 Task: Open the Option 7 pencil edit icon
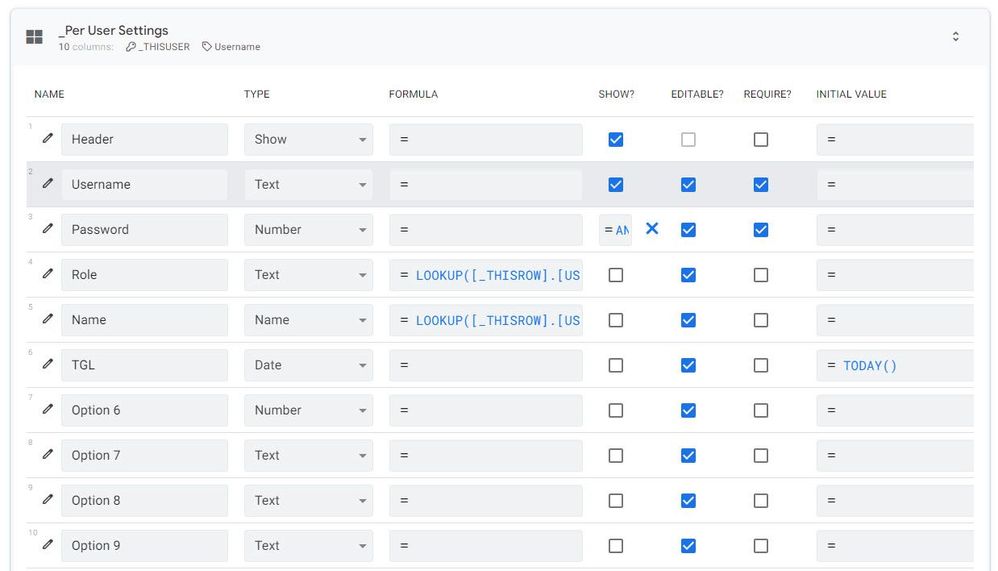tap(48, 455)
